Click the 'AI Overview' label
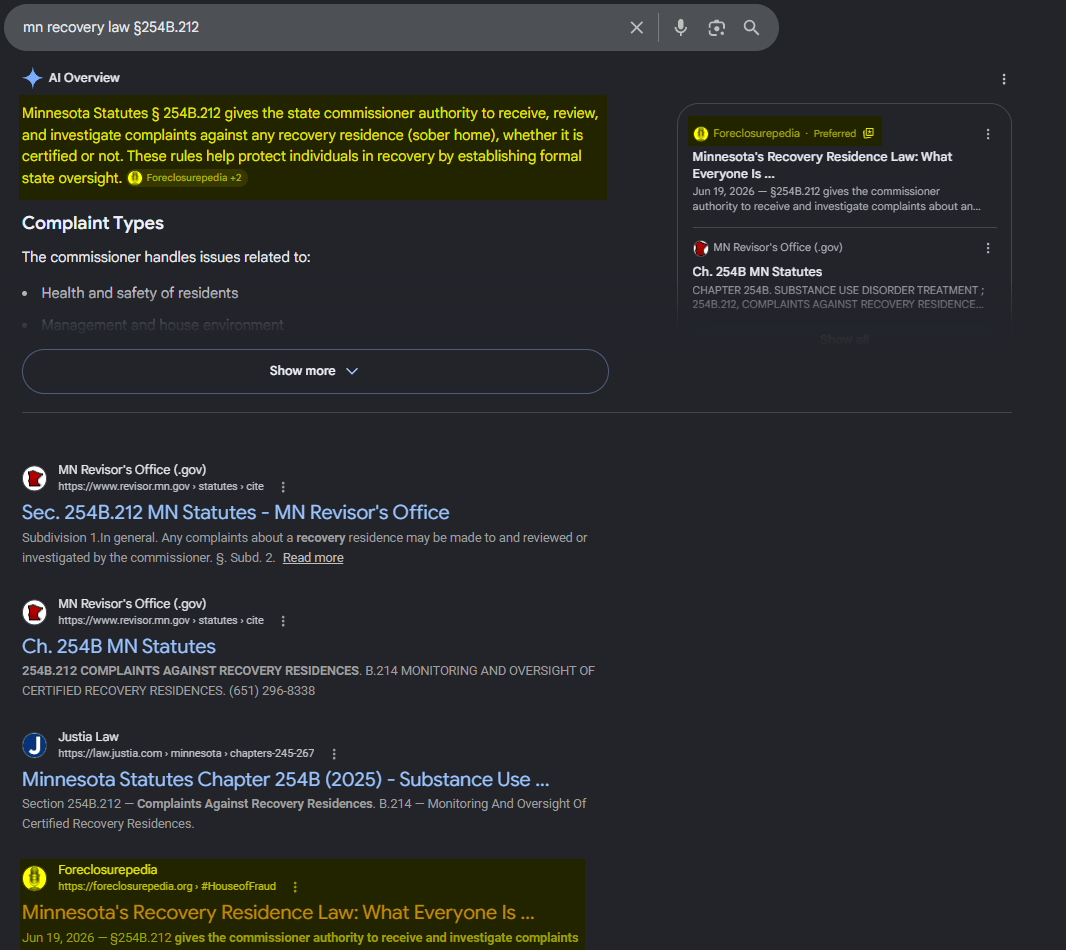 point(84,78)
